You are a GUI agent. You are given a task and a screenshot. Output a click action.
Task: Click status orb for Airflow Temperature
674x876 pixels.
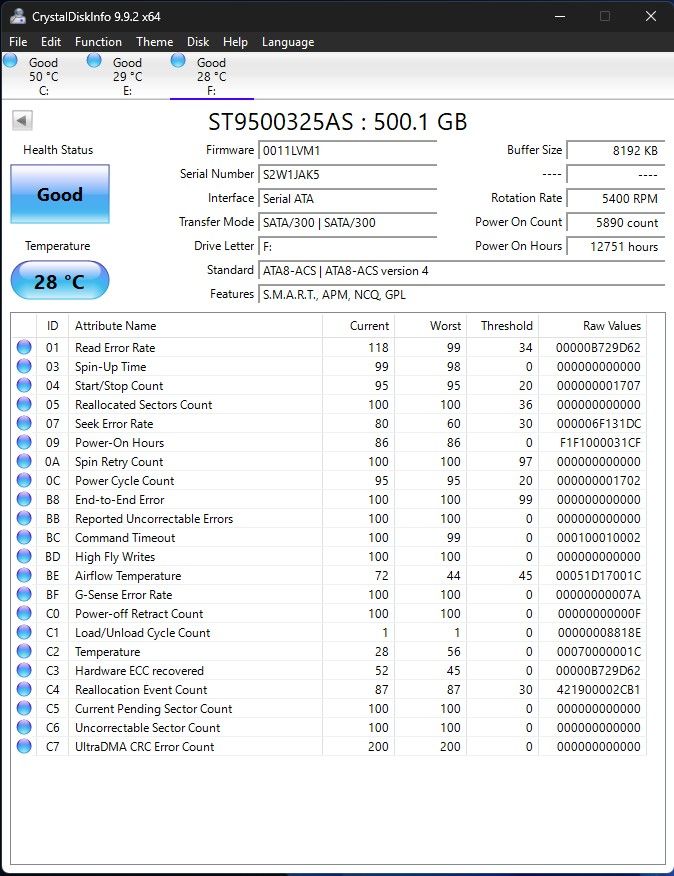24,575
